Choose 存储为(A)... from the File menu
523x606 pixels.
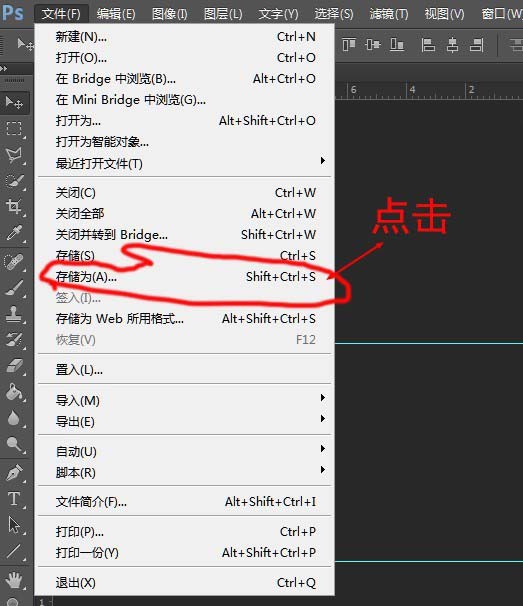pos(185,277)
